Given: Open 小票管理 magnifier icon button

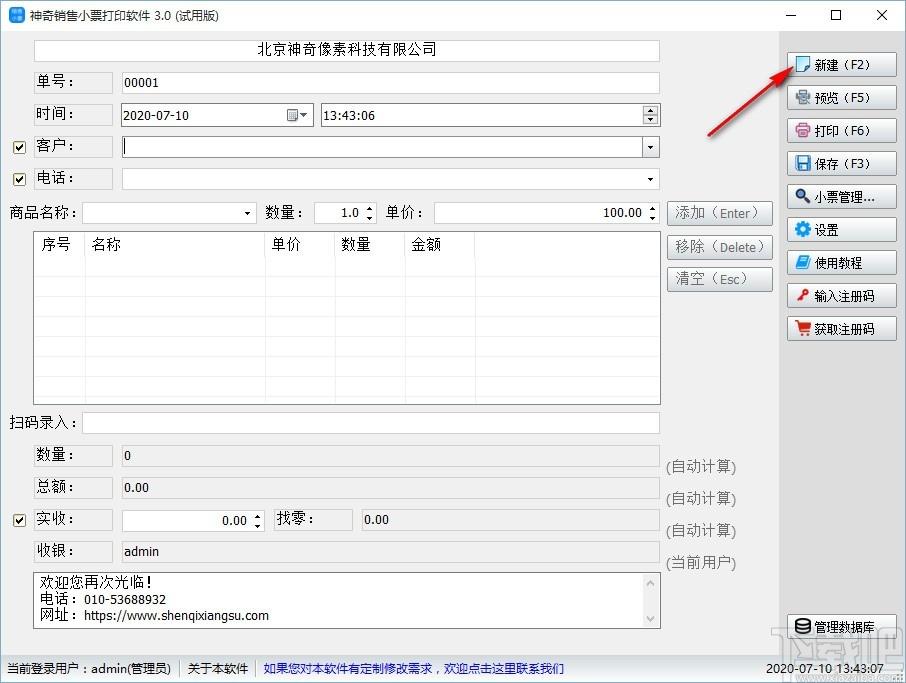Looking at the screenshot, I should click(x=803, y=196).
